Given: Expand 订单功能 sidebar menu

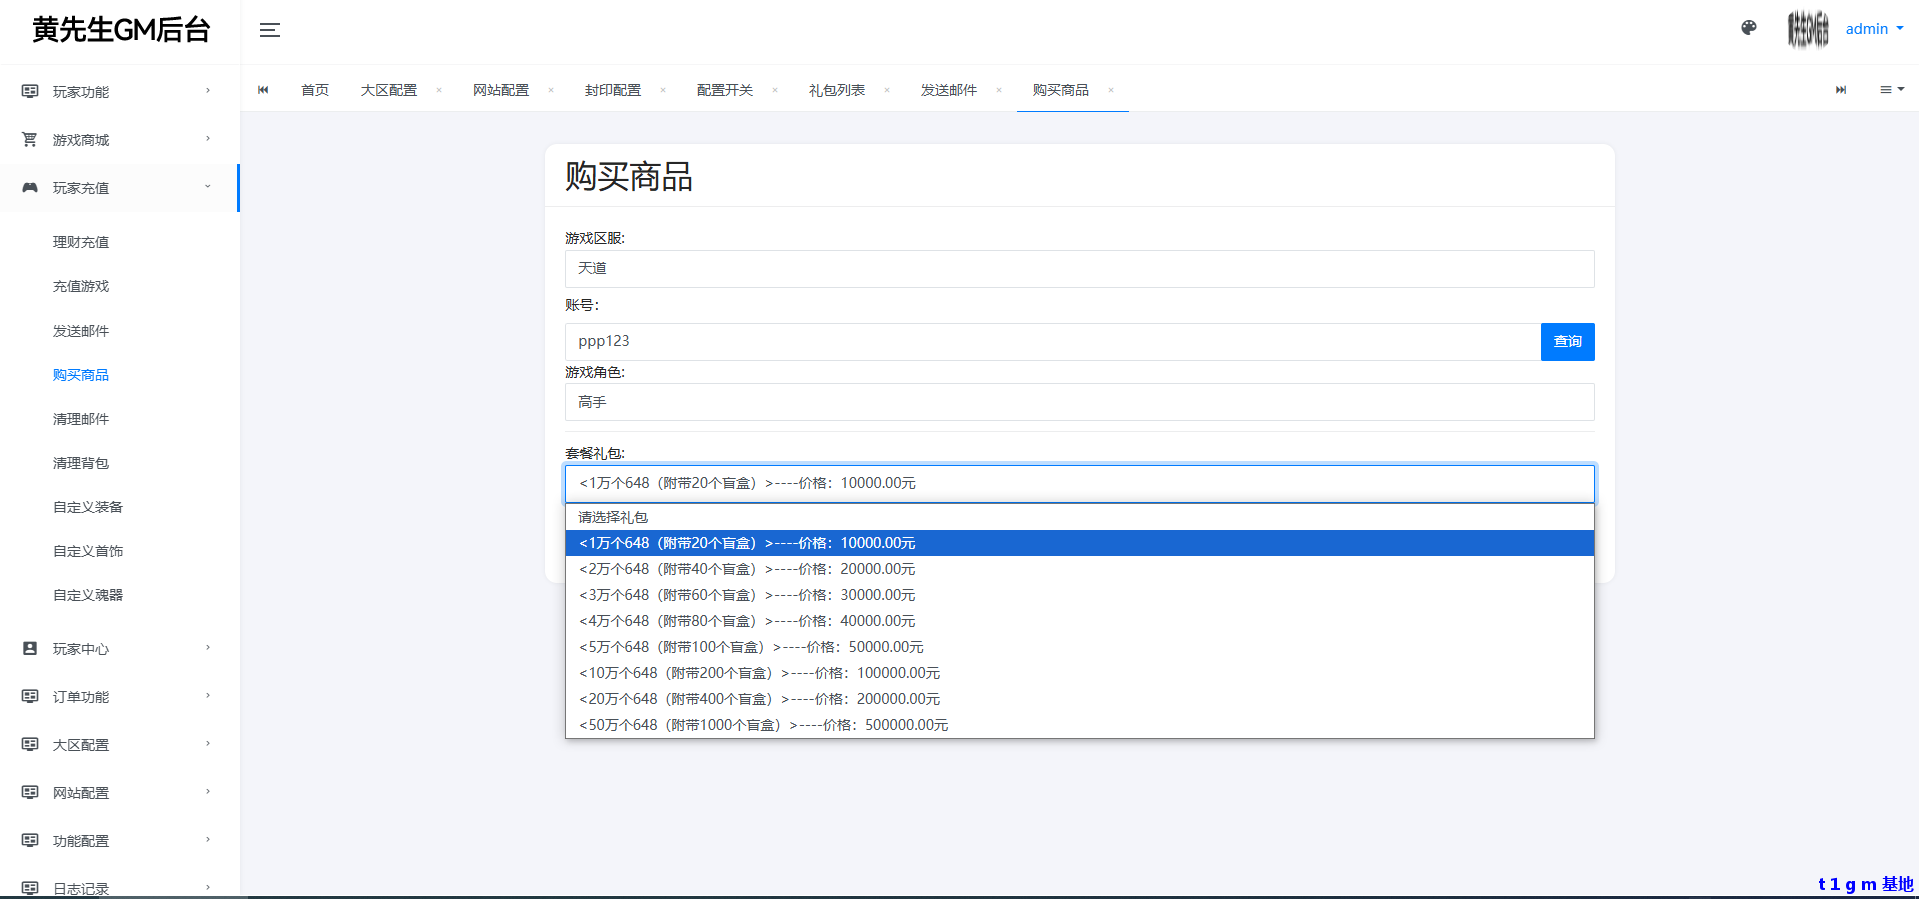Looking at the screenshot, I should pyautogui.click(x=208, y=696).
